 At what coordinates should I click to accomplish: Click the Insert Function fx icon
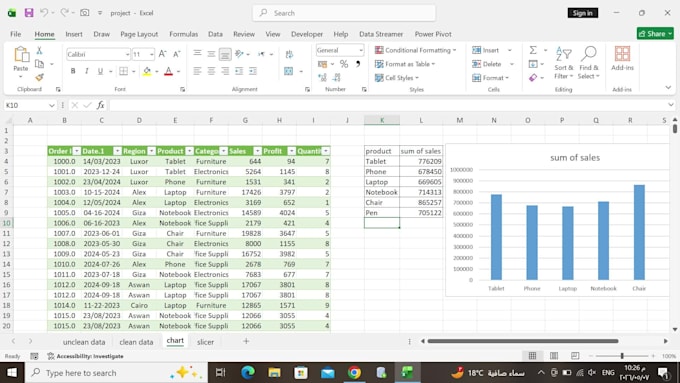tap(101, 105)
